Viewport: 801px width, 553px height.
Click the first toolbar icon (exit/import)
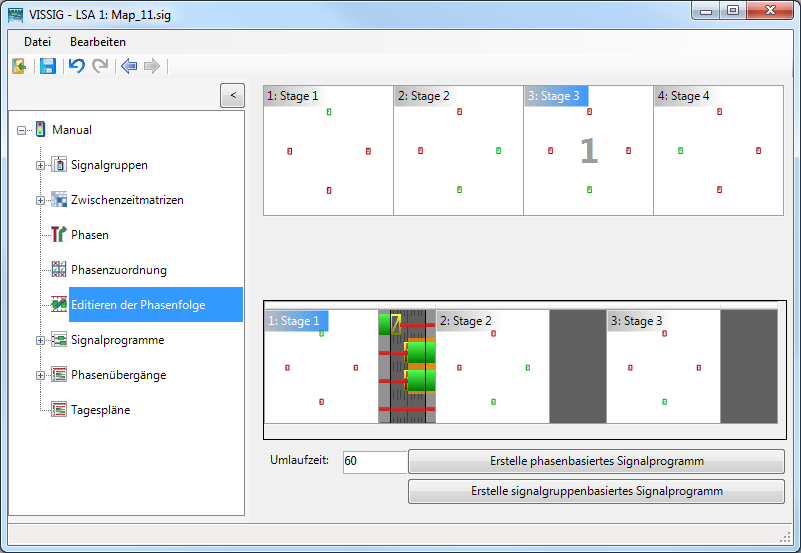click(19, 66)
